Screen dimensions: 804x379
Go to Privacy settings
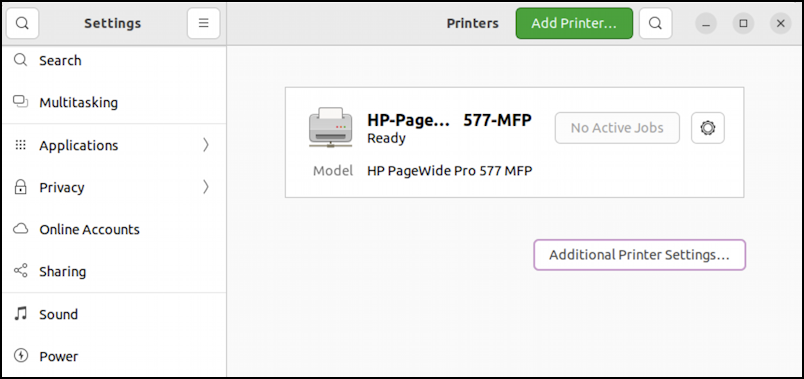click(114, 187)
